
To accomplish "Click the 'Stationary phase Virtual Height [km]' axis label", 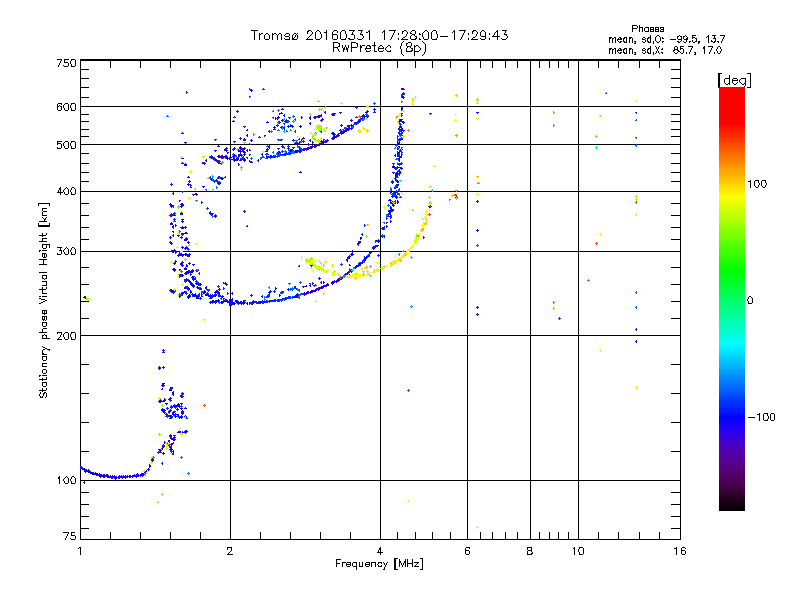I will pos(44,300).
